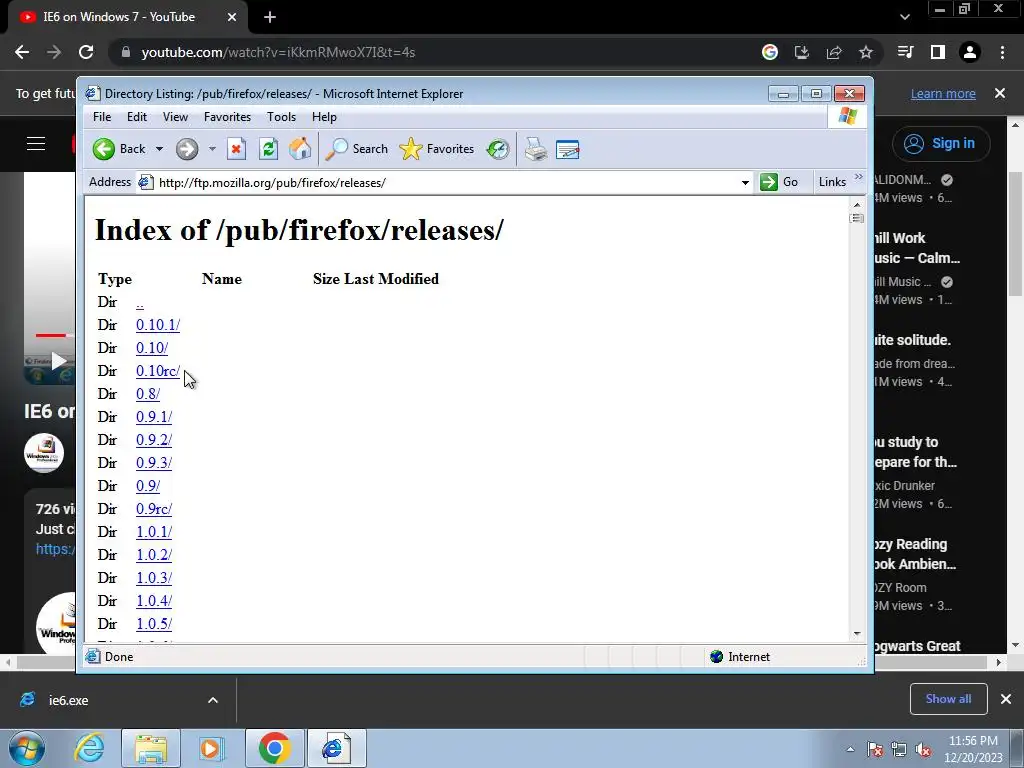The image size is (1024, 768).
Task: Open the parent directory .. link
Action: pos(140,302)
